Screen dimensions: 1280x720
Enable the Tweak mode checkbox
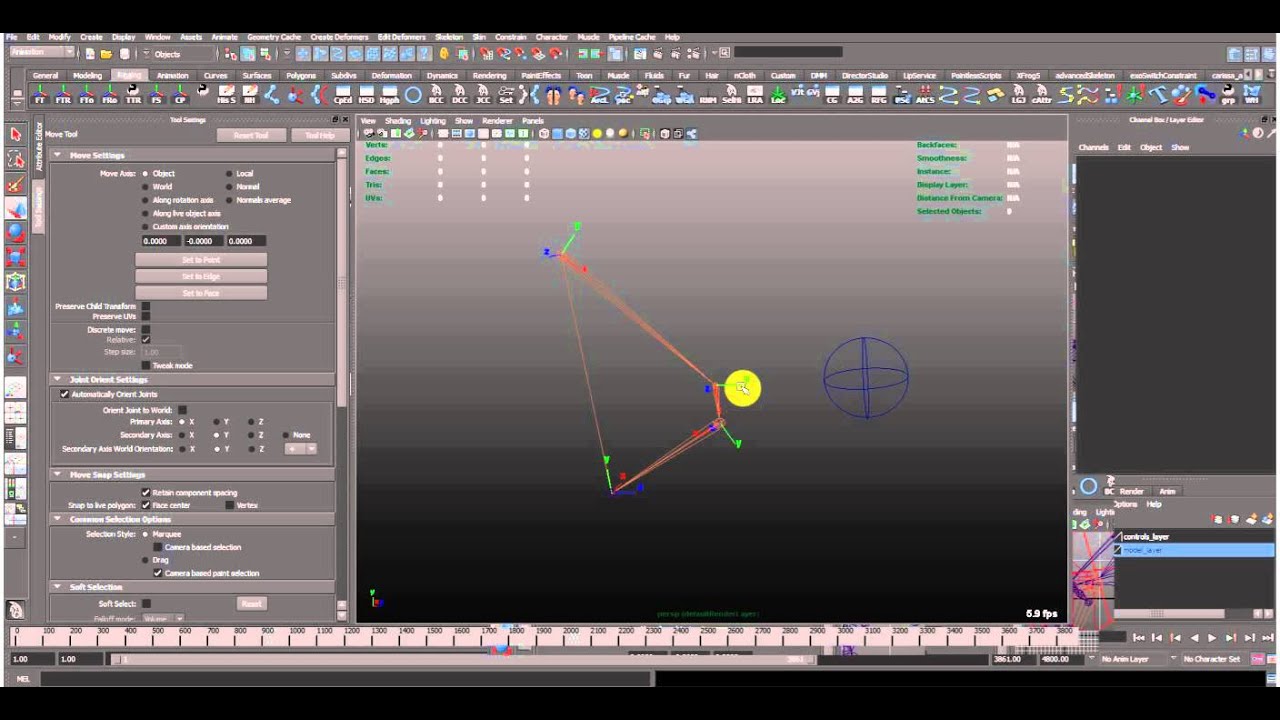146,366
